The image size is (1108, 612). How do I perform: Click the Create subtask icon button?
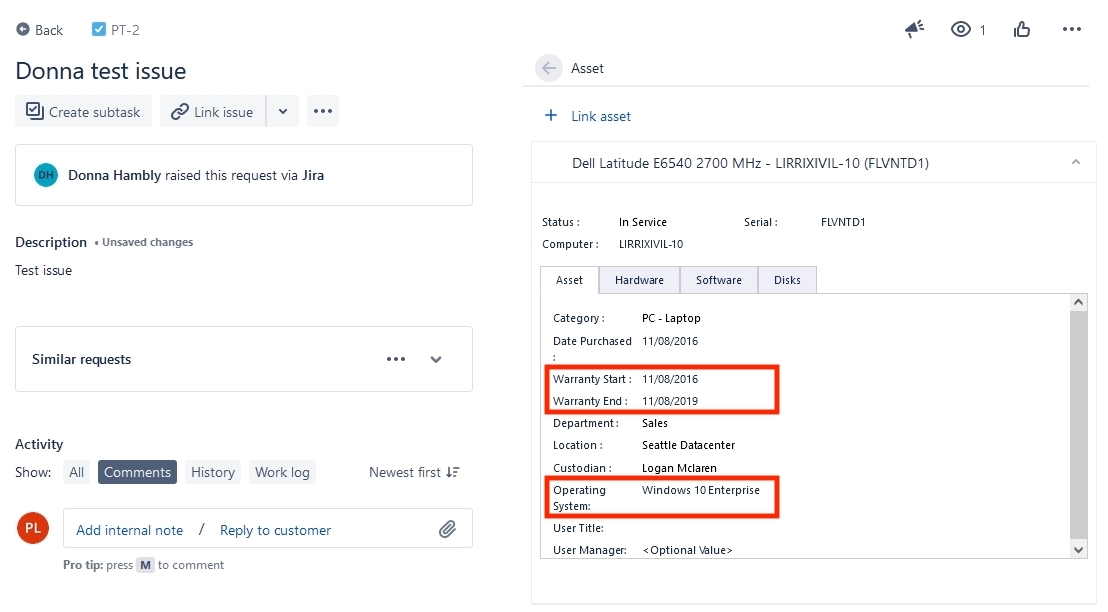31,111
